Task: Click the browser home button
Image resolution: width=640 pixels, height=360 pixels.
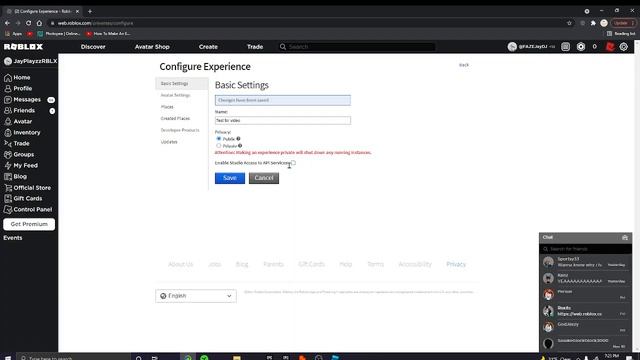Action: pos(39,23)
